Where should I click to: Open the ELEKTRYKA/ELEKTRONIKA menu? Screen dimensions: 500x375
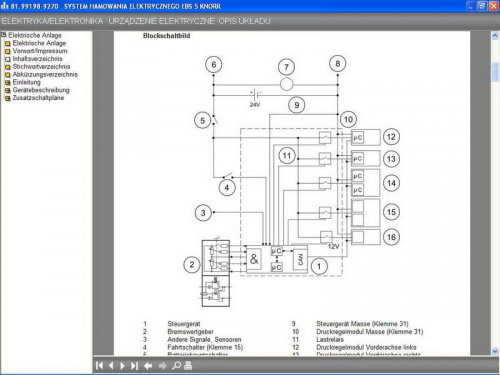[x=52, y=21]
